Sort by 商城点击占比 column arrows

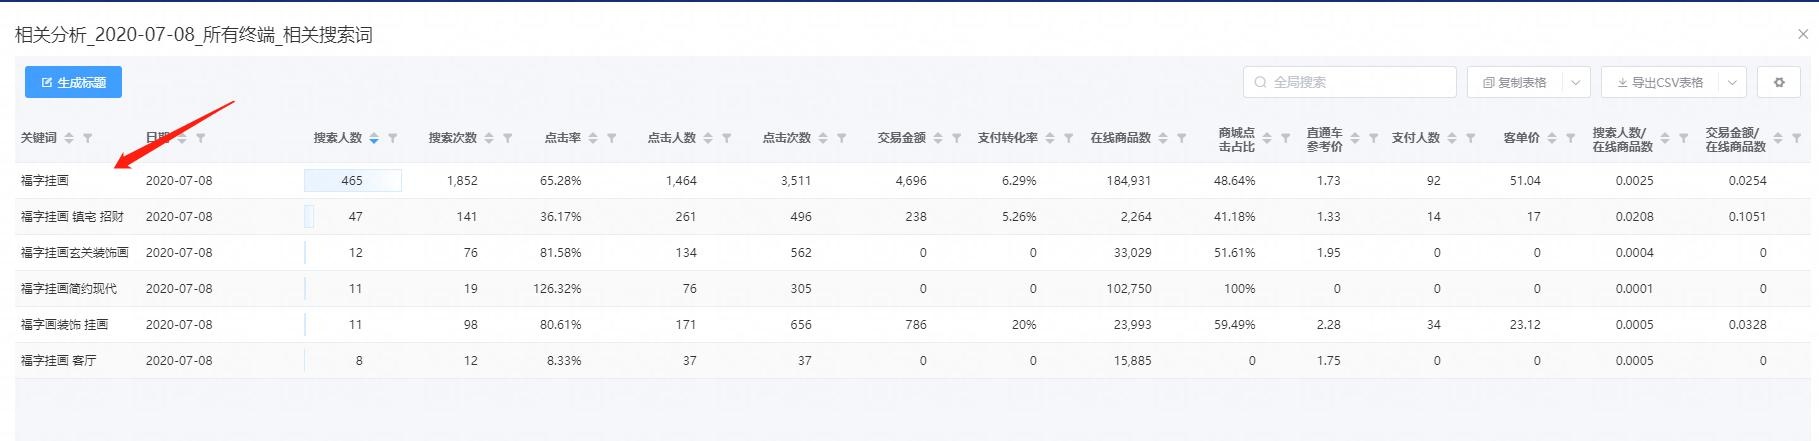point(1267,138)
